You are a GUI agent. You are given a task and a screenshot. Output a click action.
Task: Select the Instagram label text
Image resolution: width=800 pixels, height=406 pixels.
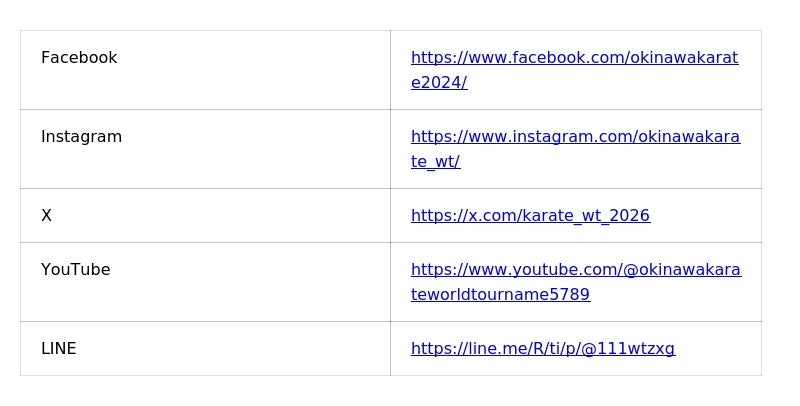pos(81,137)
